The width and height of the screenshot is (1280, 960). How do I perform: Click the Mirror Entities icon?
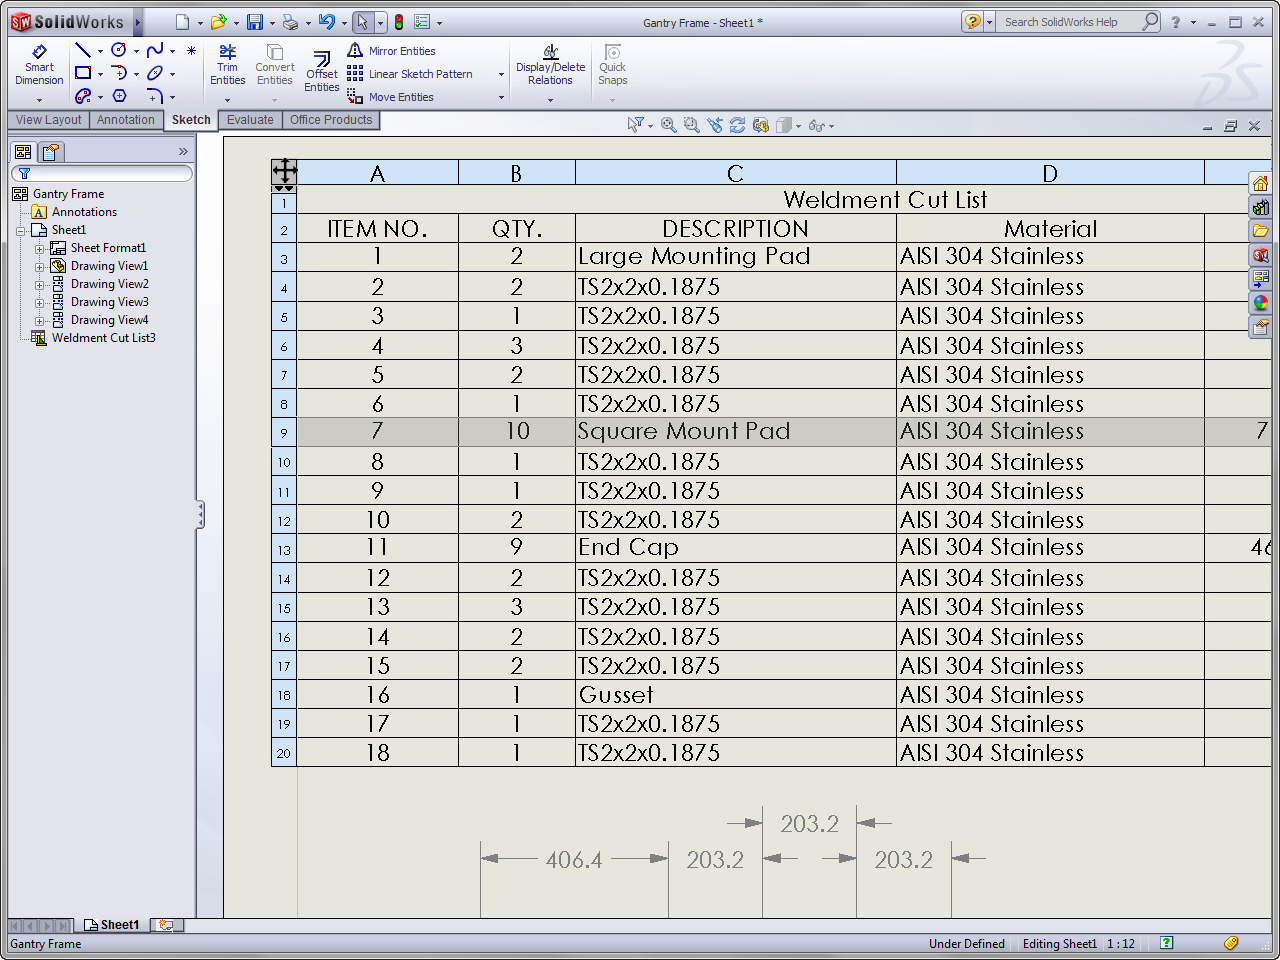(355, 51)
